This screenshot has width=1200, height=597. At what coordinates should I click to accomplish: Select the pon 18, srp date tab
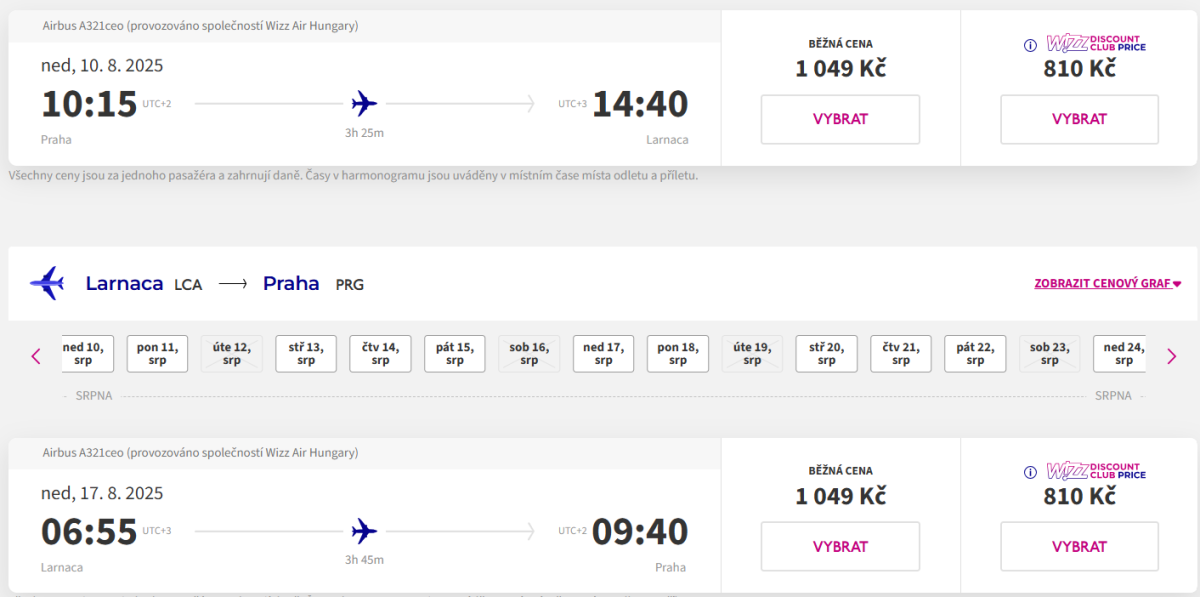pyautogui.click(x=678, y=354)
